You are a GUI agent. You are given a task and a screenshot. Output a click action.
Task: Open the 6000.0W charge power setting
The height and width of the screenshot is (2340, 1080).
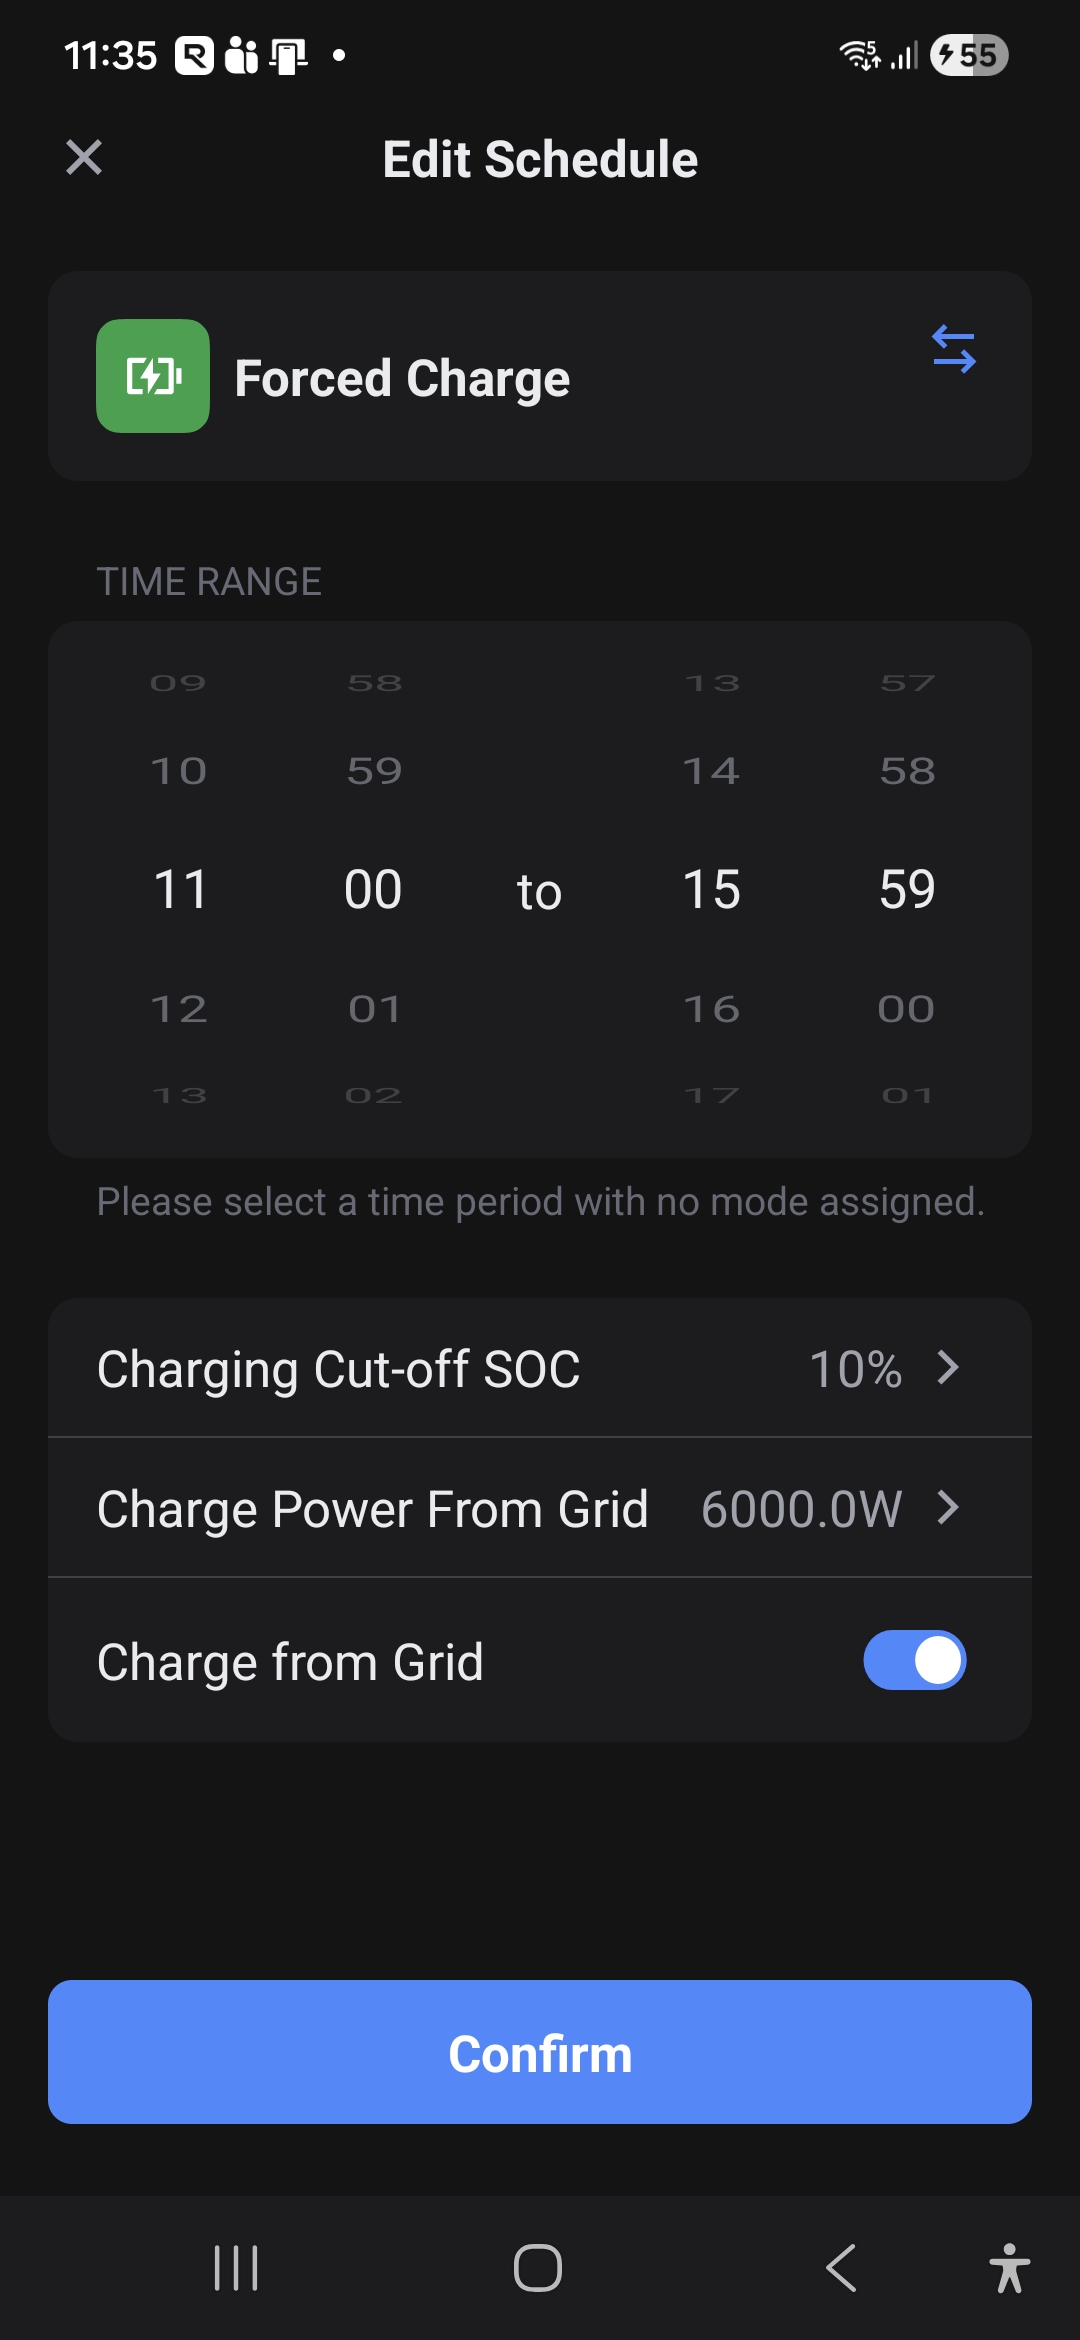801,1509
